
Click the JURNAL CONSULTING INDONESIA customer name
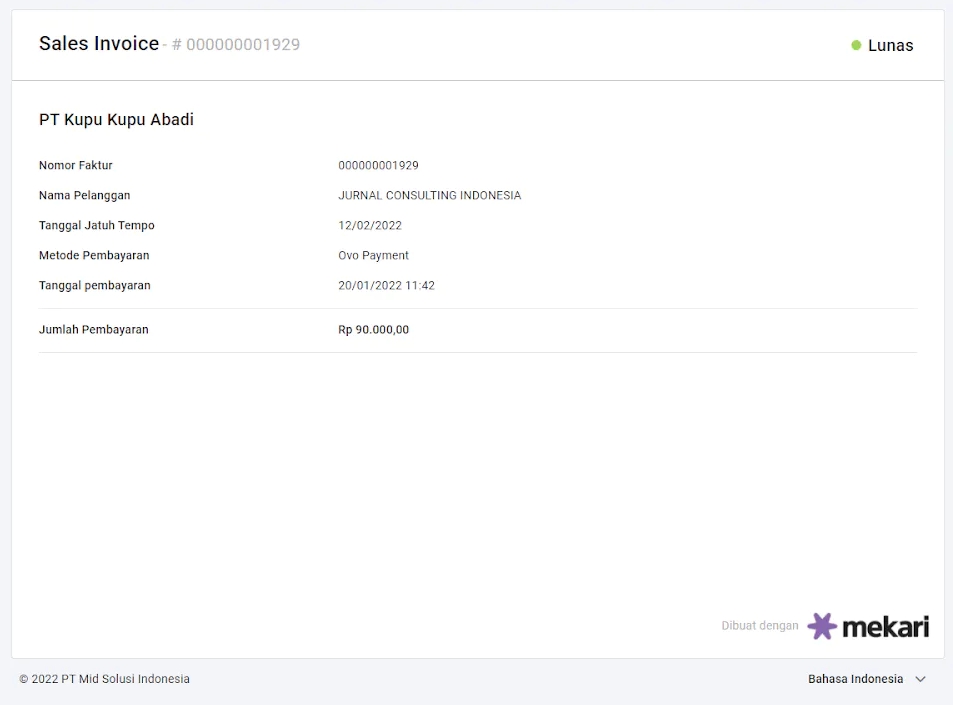click(x=429, y=196)
